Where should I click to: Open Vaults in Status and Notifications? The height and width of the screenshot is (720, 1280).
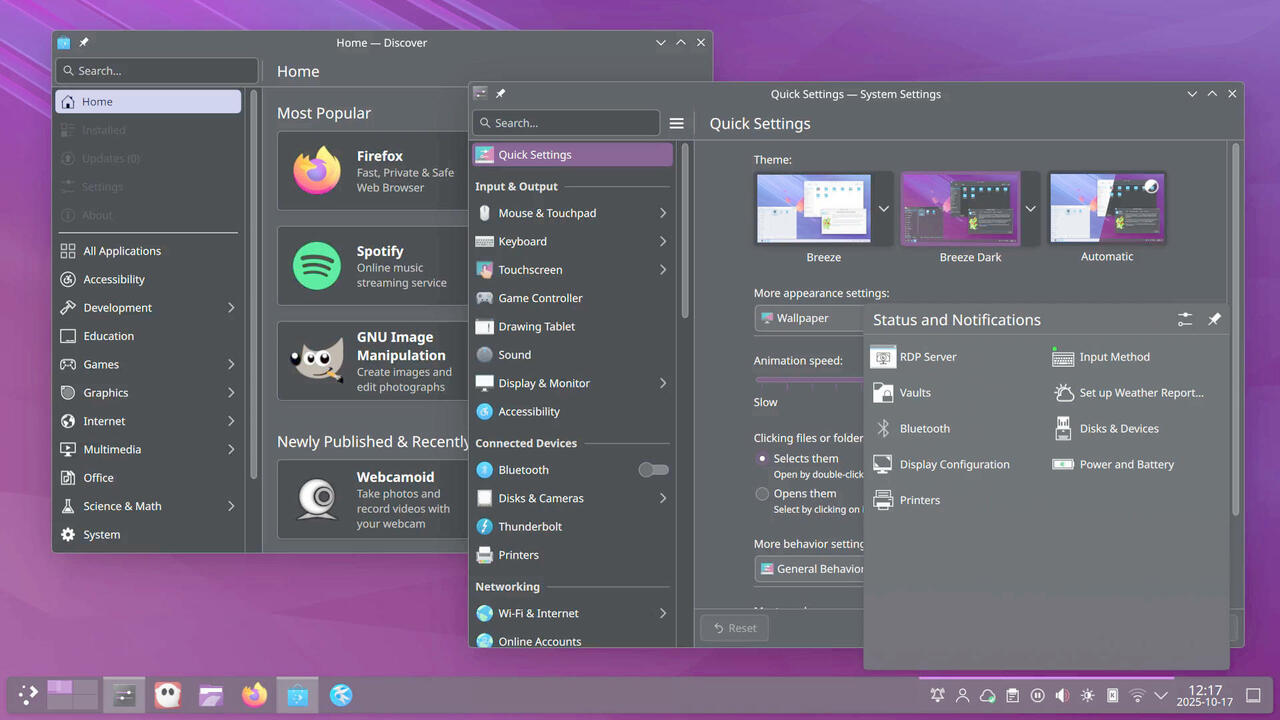[x=914, y=393]
